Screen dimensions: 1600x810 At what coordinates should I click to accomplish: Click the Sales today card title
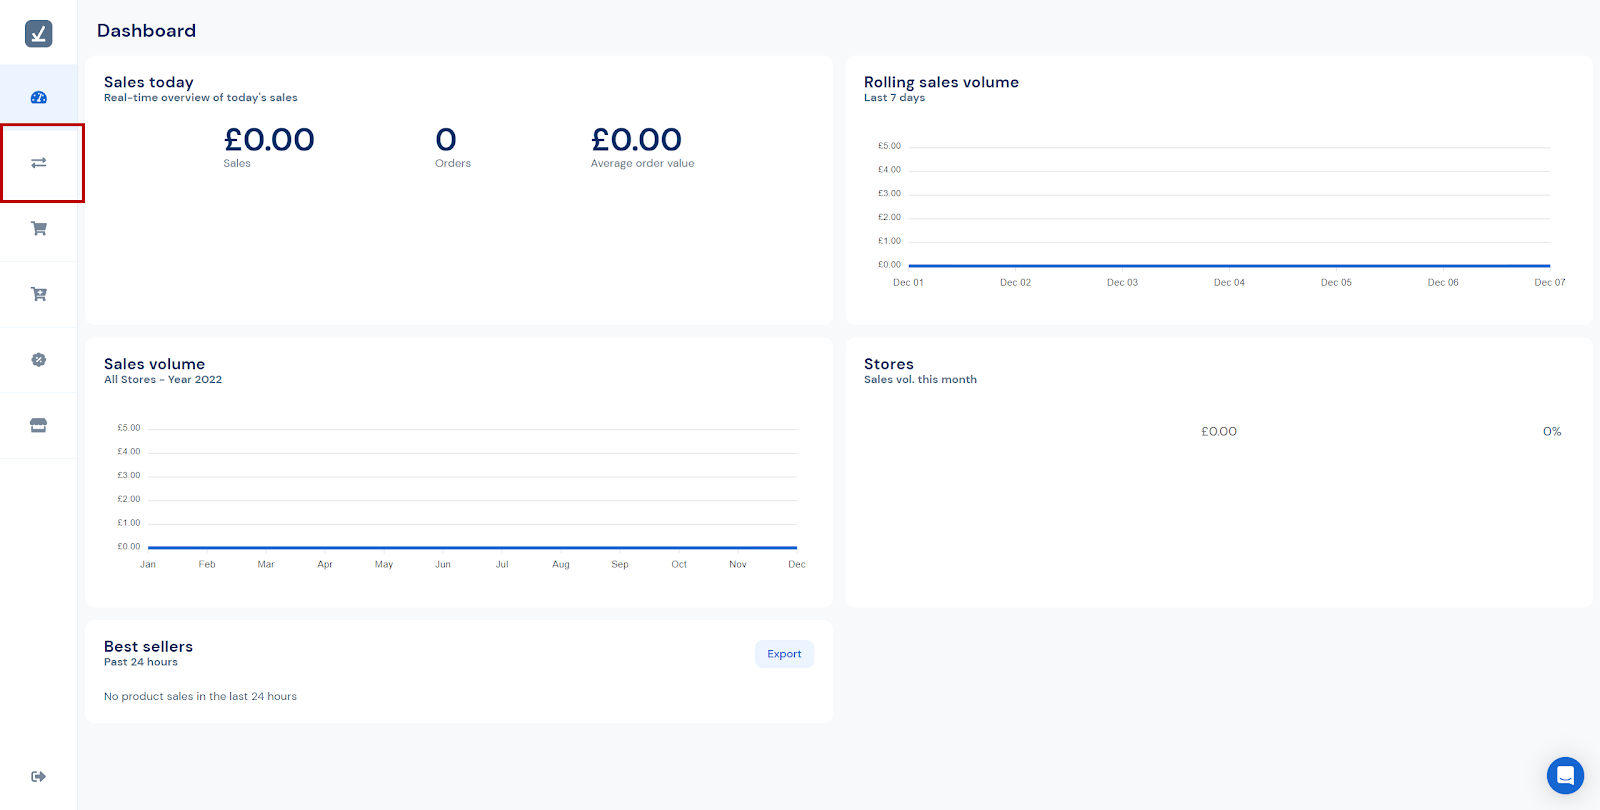pyautogui.click(x=149, y=82)
